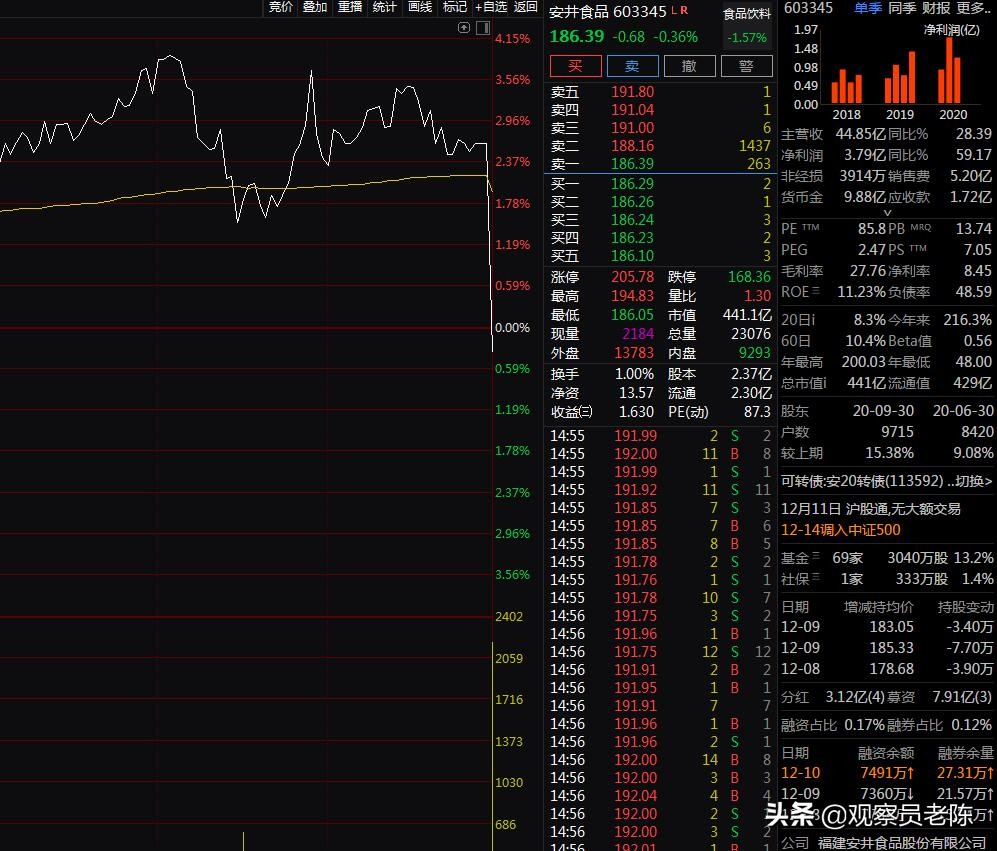This screenshot has width=997, height=851.
Task: Expand the financial summary chevron below 货币金
Action: (x=888, y=212)
